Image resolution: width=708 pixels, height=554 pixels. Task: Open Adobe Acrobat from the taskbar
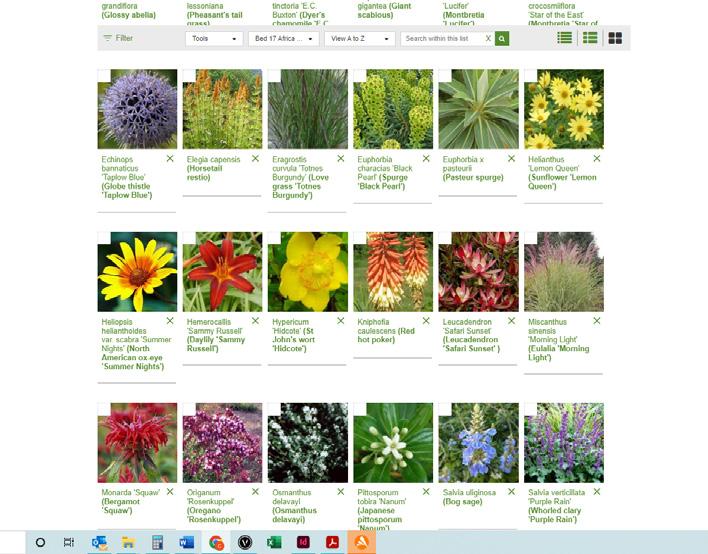(x=332, y=542)
